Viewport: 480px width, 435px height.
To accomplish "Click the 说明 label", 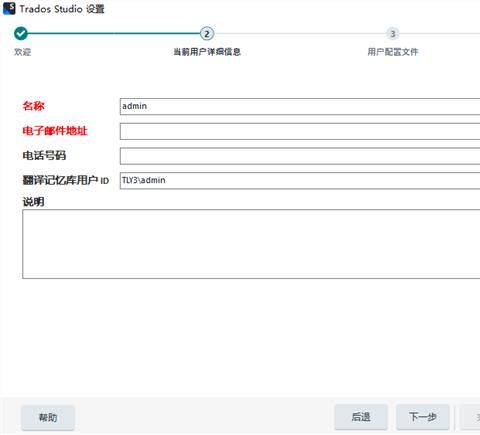I will pyautogui.click(x=33, y=202).
